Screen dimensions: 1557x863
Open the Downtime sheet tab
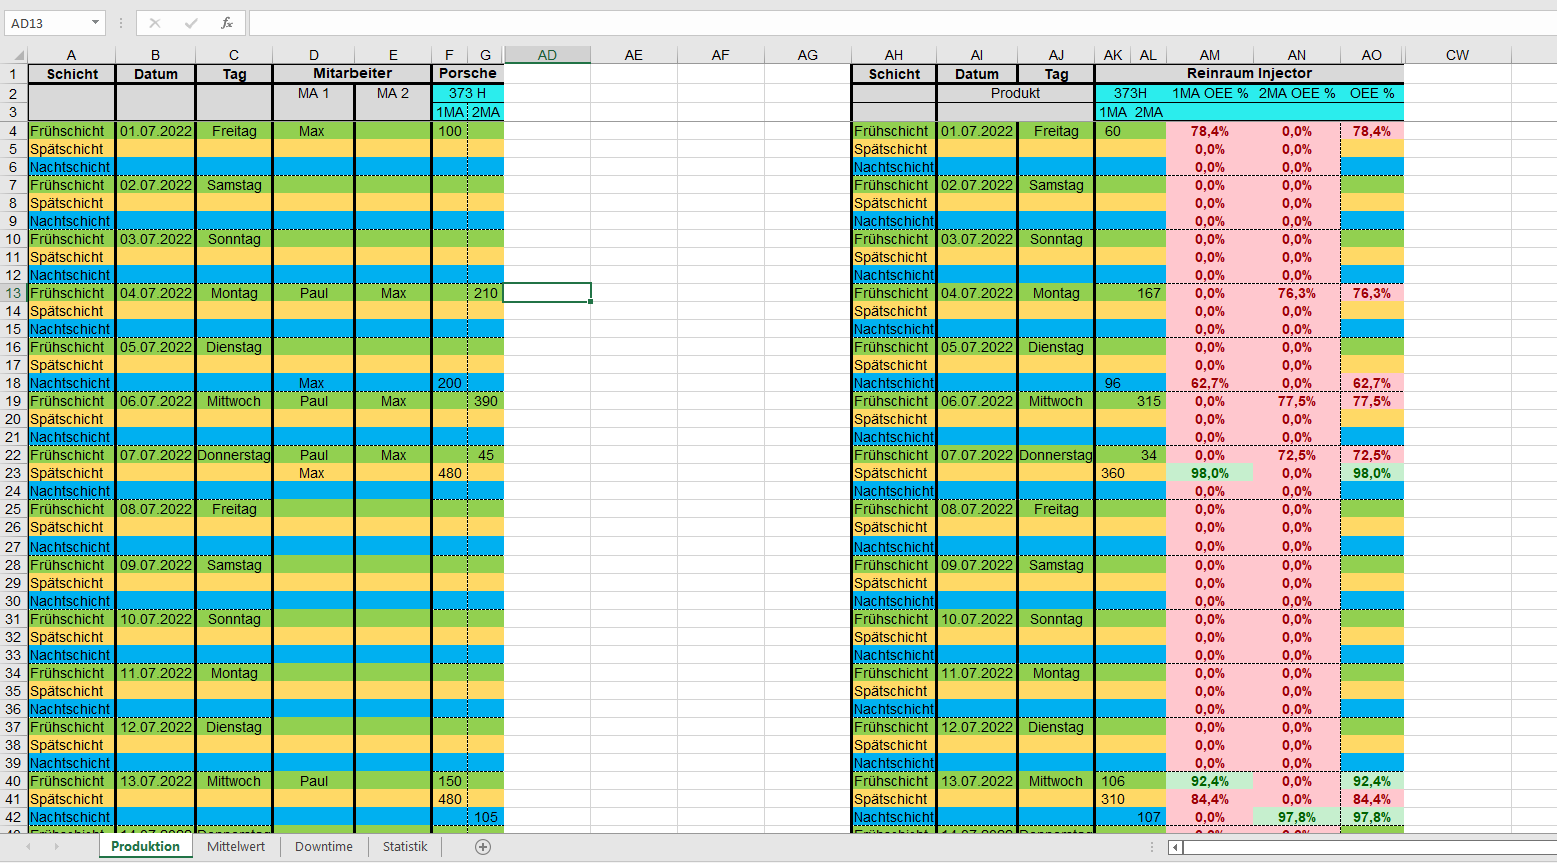click(x=324, y=847)
